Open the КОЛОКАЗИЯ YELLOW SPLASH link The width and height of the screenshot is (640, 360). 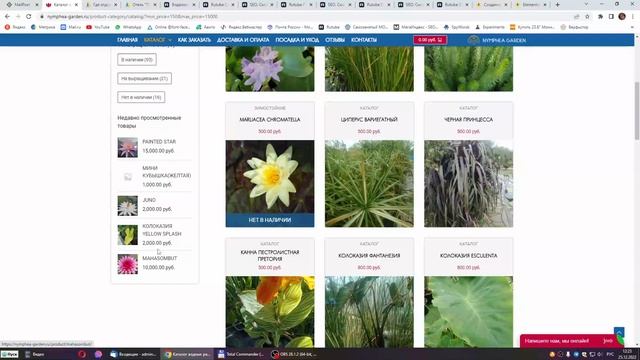162,230
